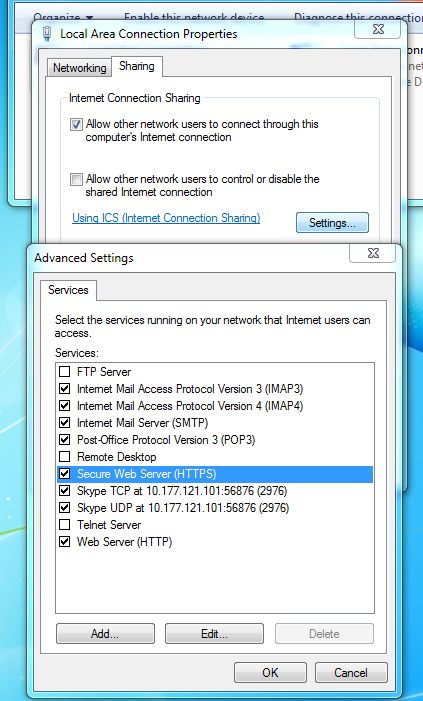This screenshot has height=701, width=423.
Task: Click the Settings... button
Action: pyautogui.click(x=332, y=223)
